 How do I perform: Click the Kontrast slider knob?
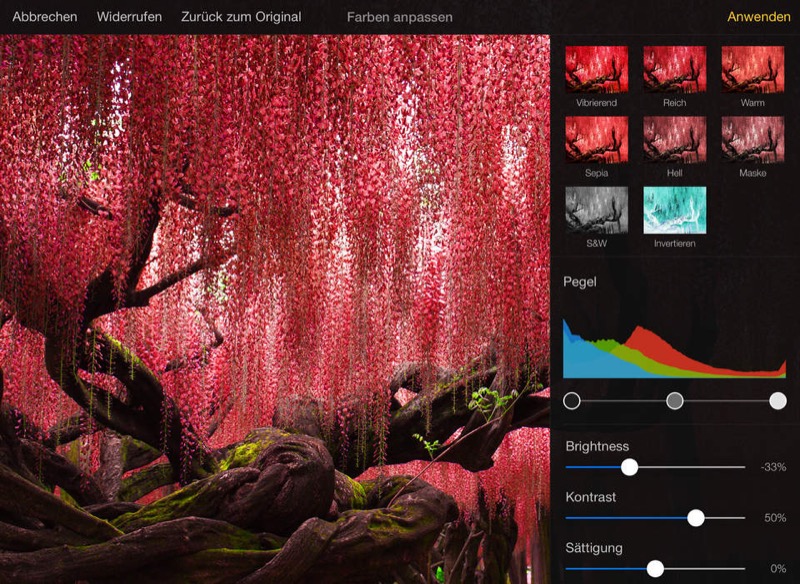point(696,518)
